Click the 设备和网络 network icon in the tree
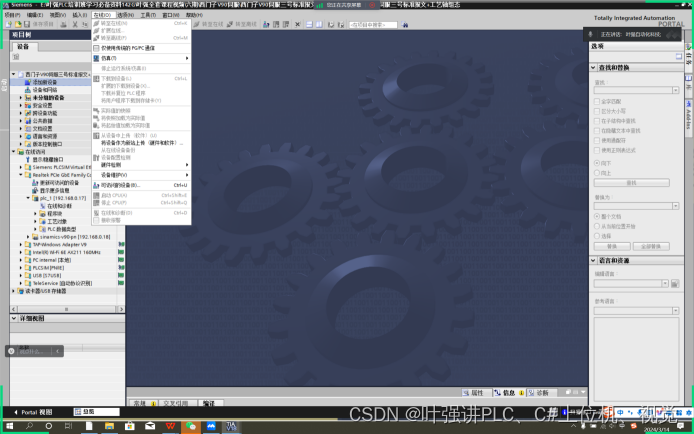This screenshot has width=694, height=434. pyautogui.click(x=27, y=90)
